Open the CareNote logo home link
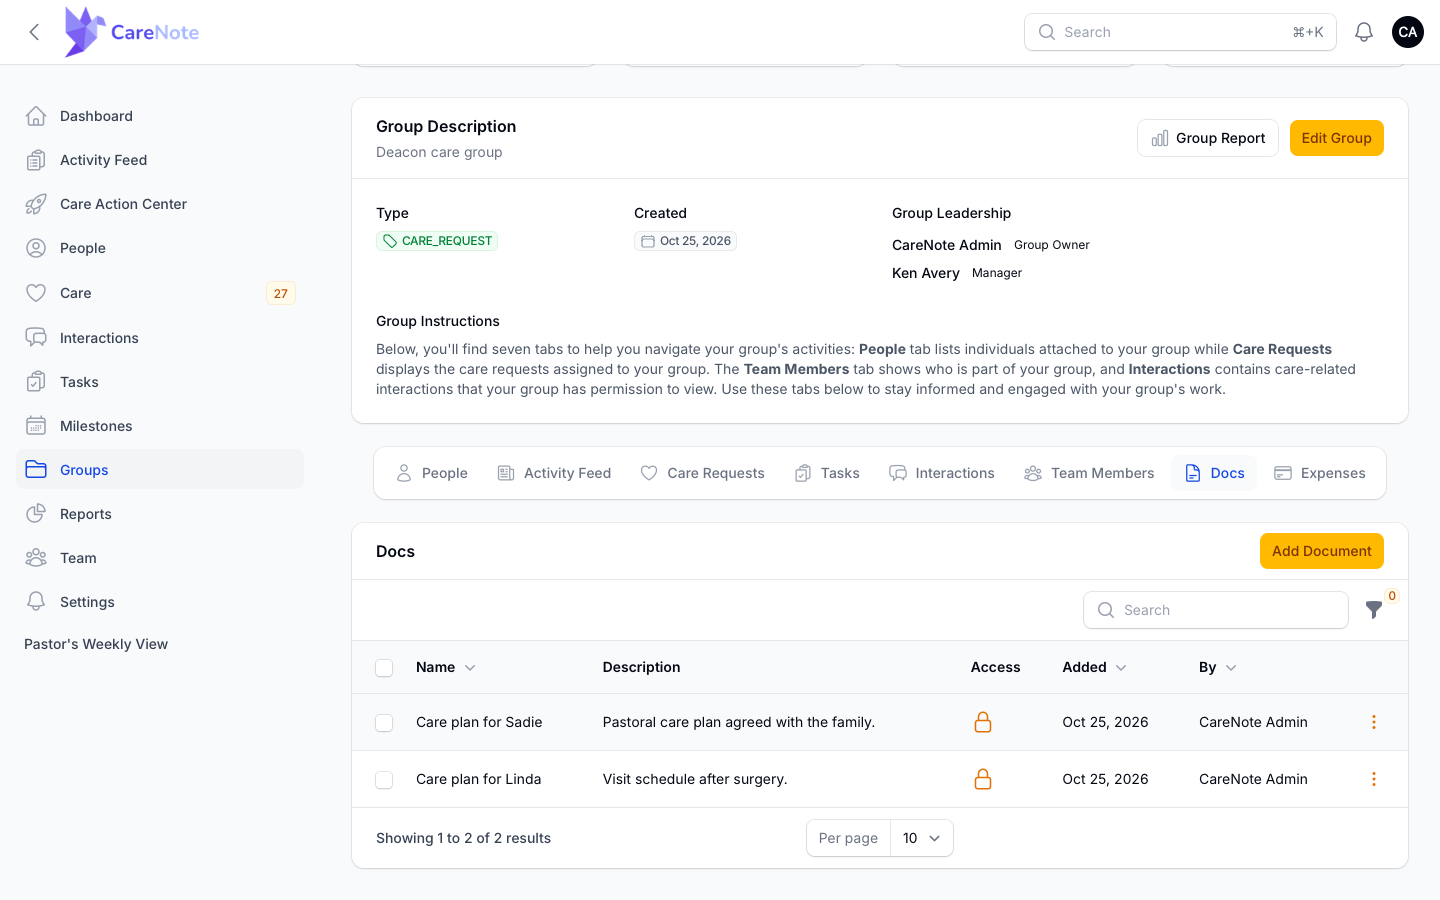The image size is (1440, 900). (x=132, y=32)
